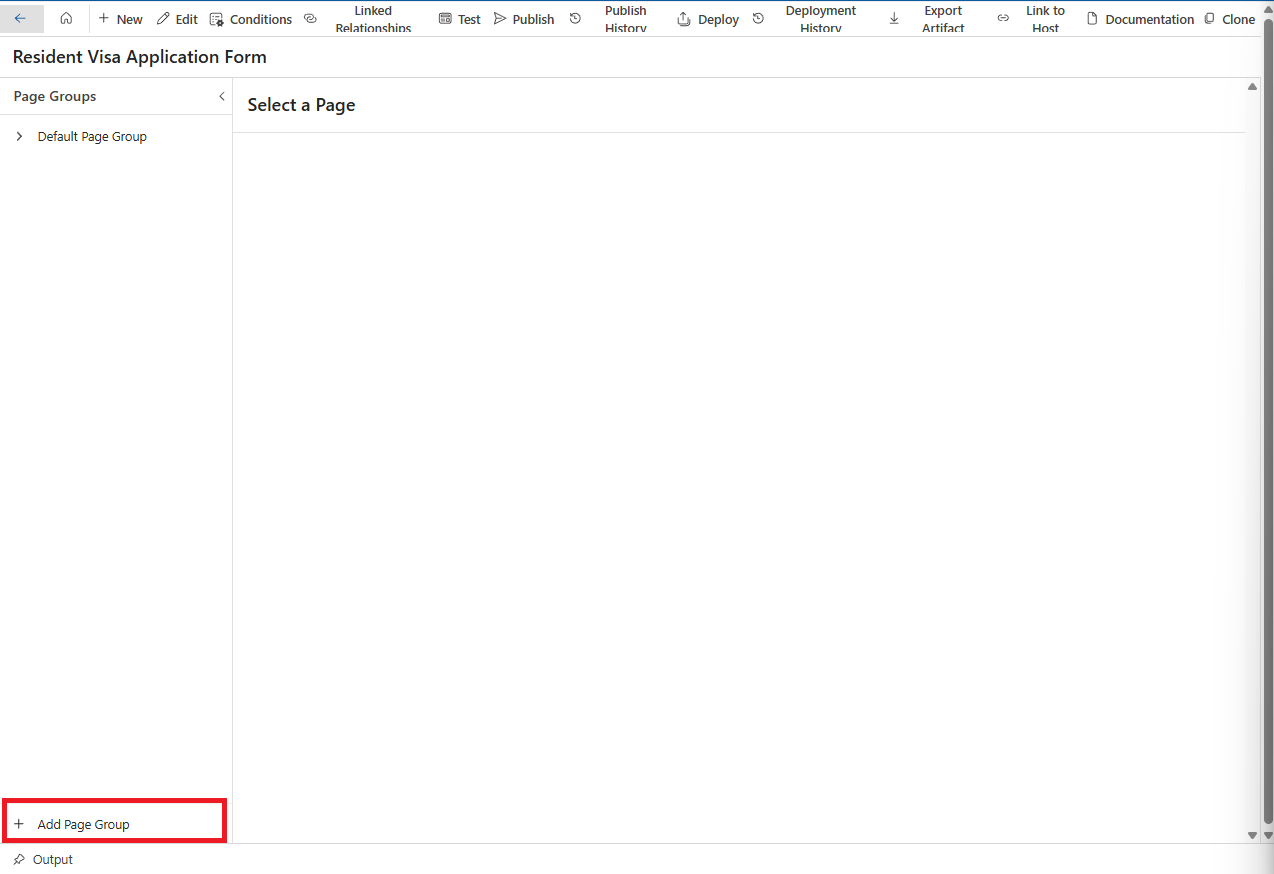
Task: Click the Export Artifact download icon
Action: click(x=894, y=19)
